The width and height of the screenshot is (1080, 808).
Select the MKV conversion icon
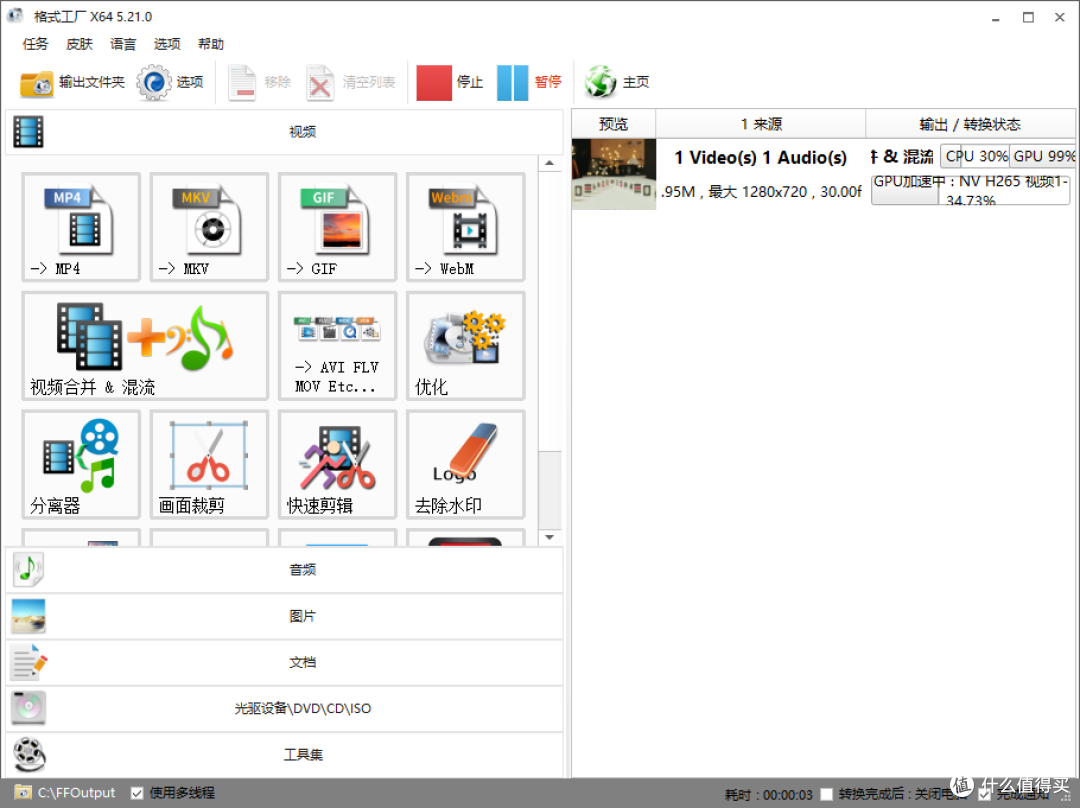click(209, 227)
